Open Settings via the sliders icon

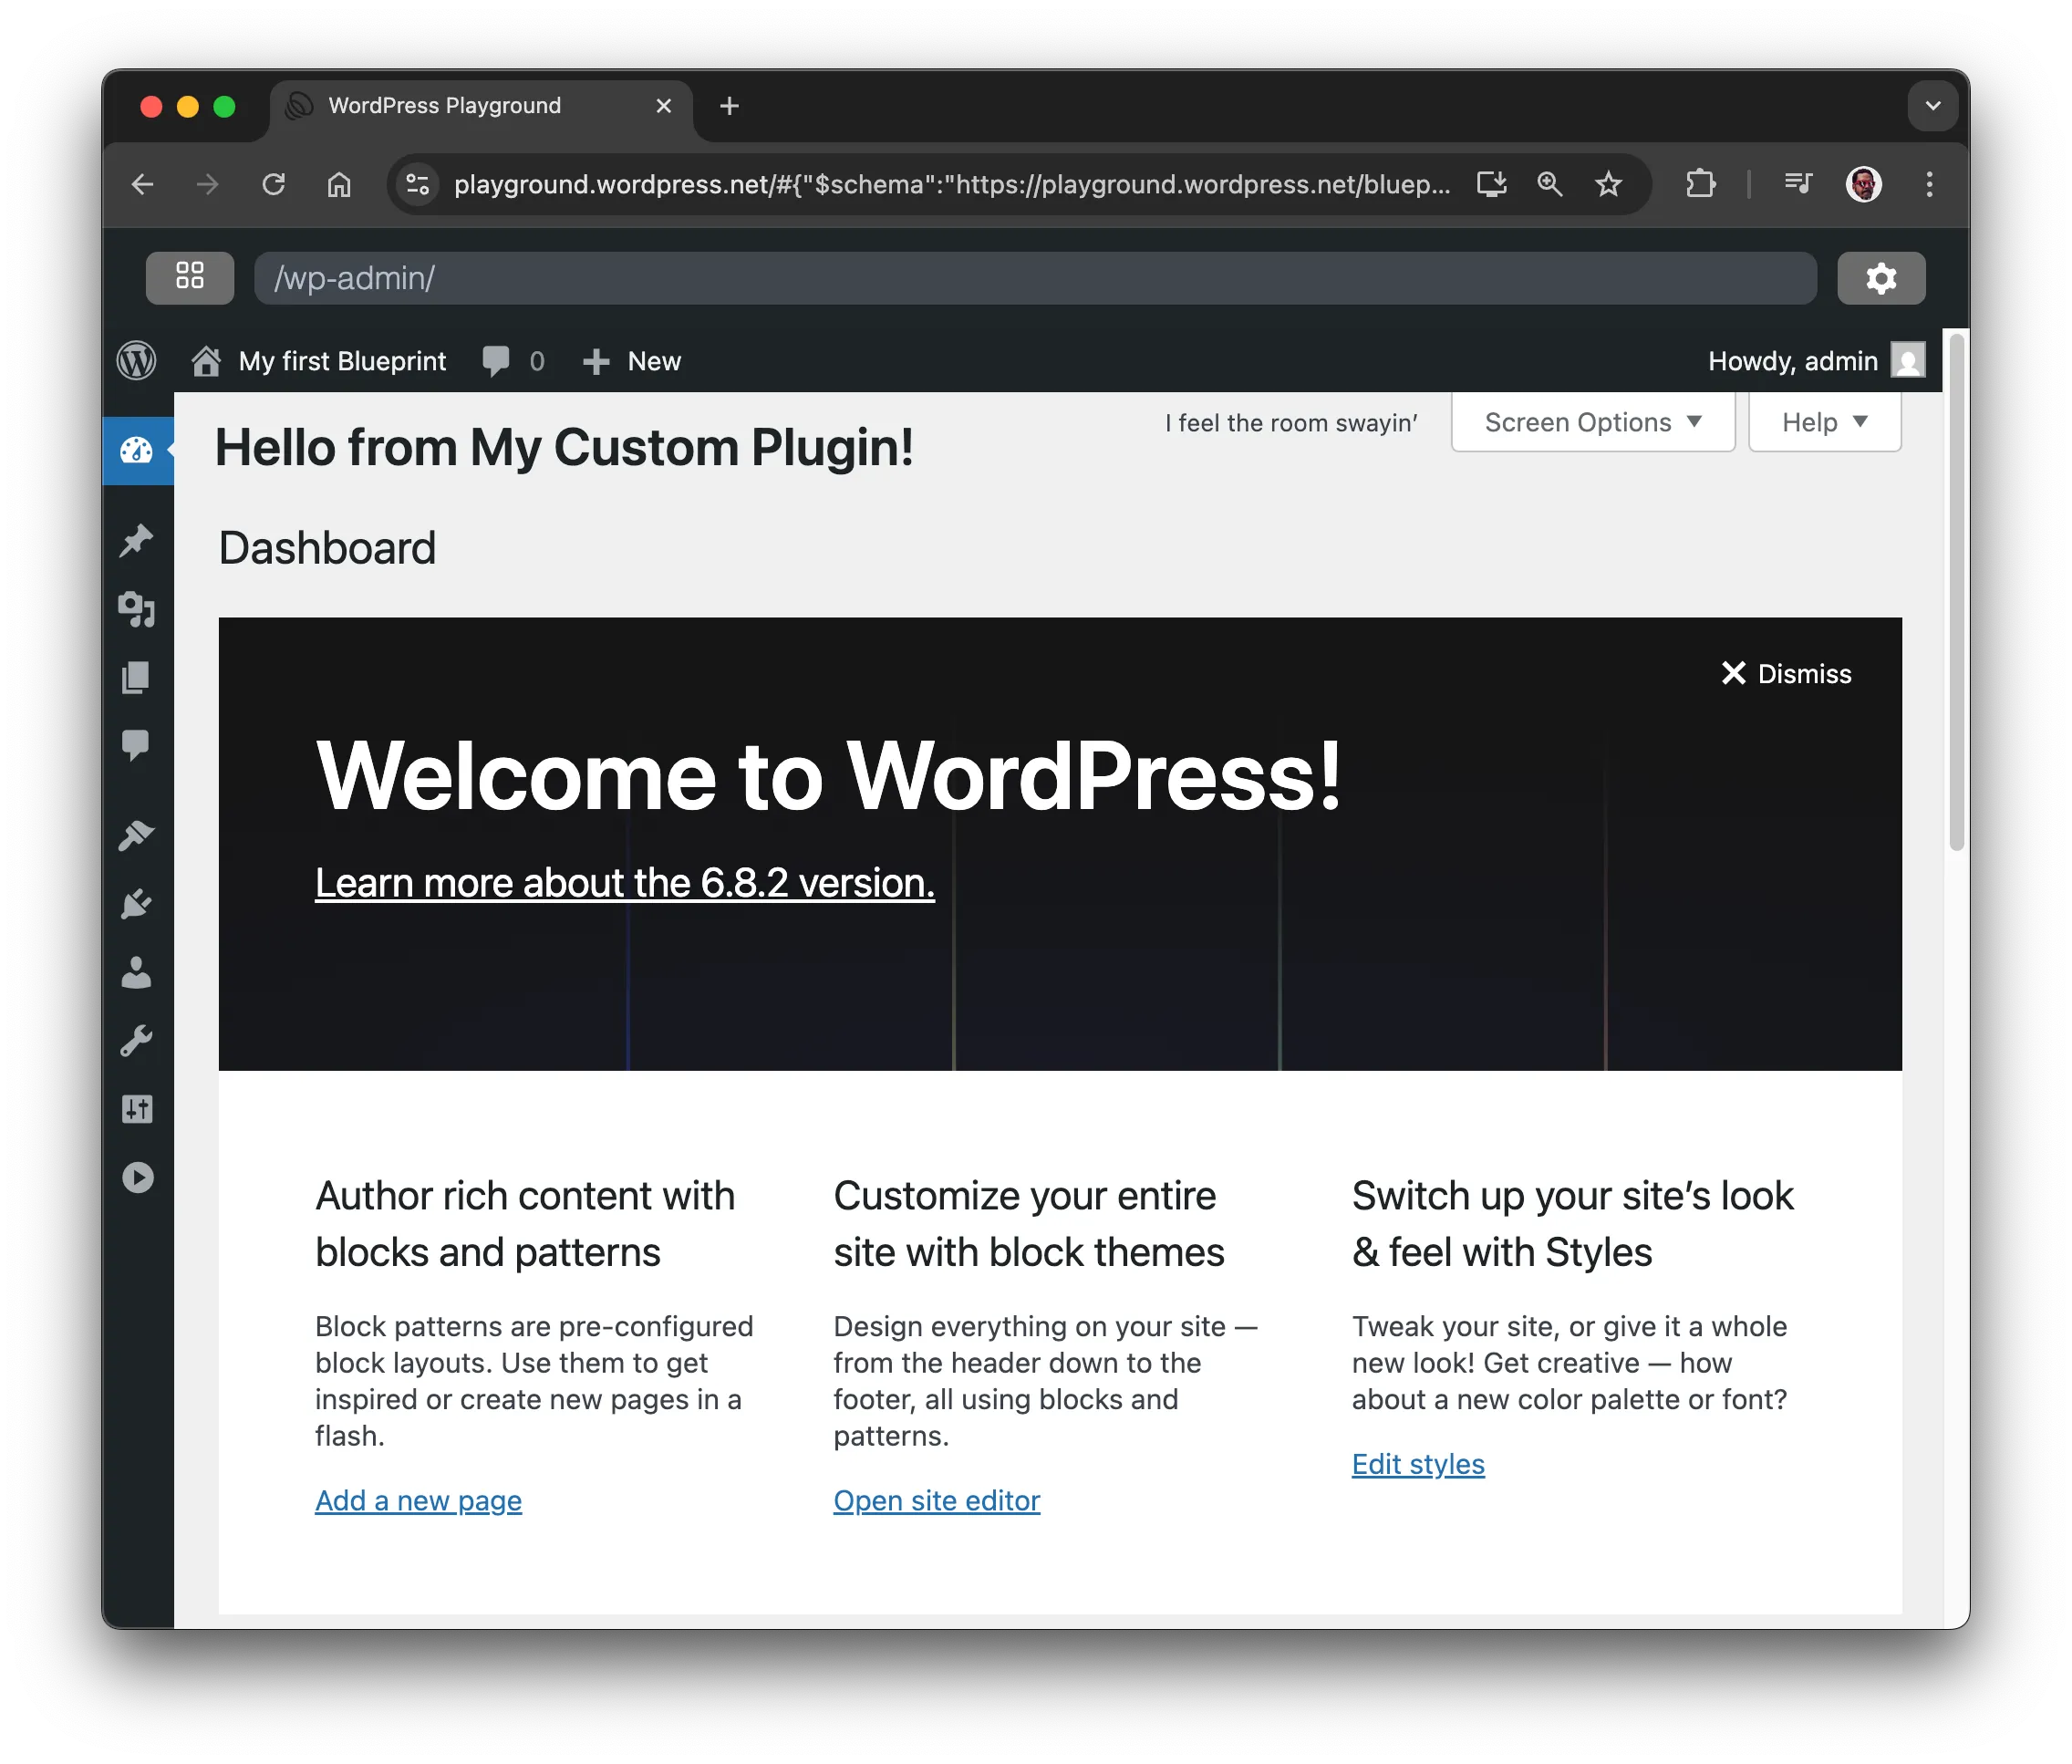[137, 1108]
